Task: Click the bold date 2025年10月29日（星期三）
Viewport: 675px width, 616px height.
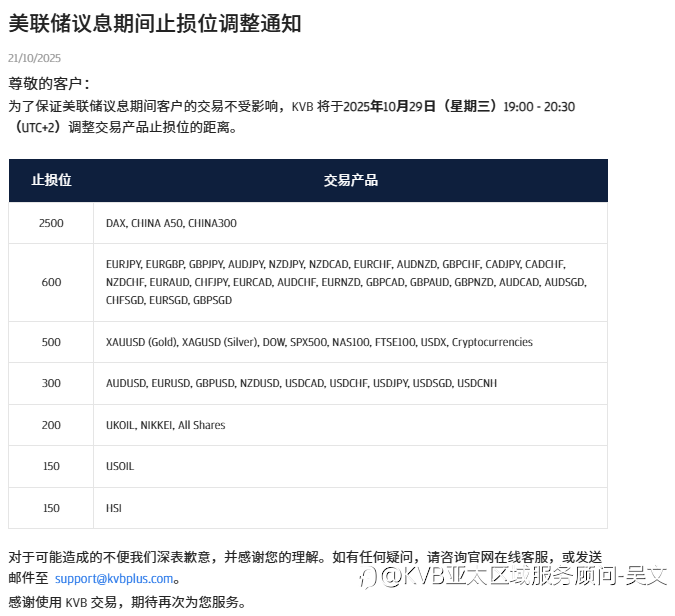Action: click(423, 106)
